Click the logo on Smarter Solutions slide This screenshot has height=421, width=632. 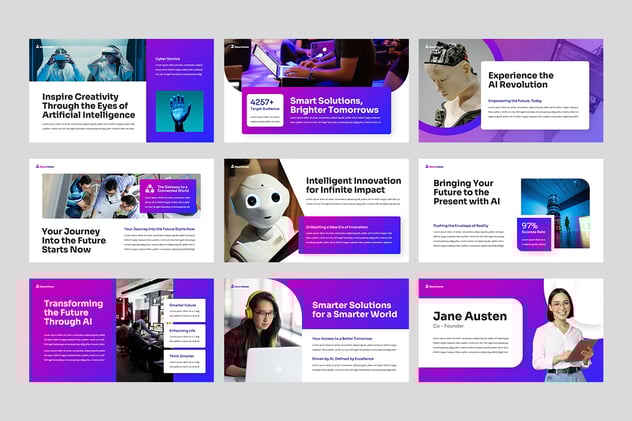(232, 285)
